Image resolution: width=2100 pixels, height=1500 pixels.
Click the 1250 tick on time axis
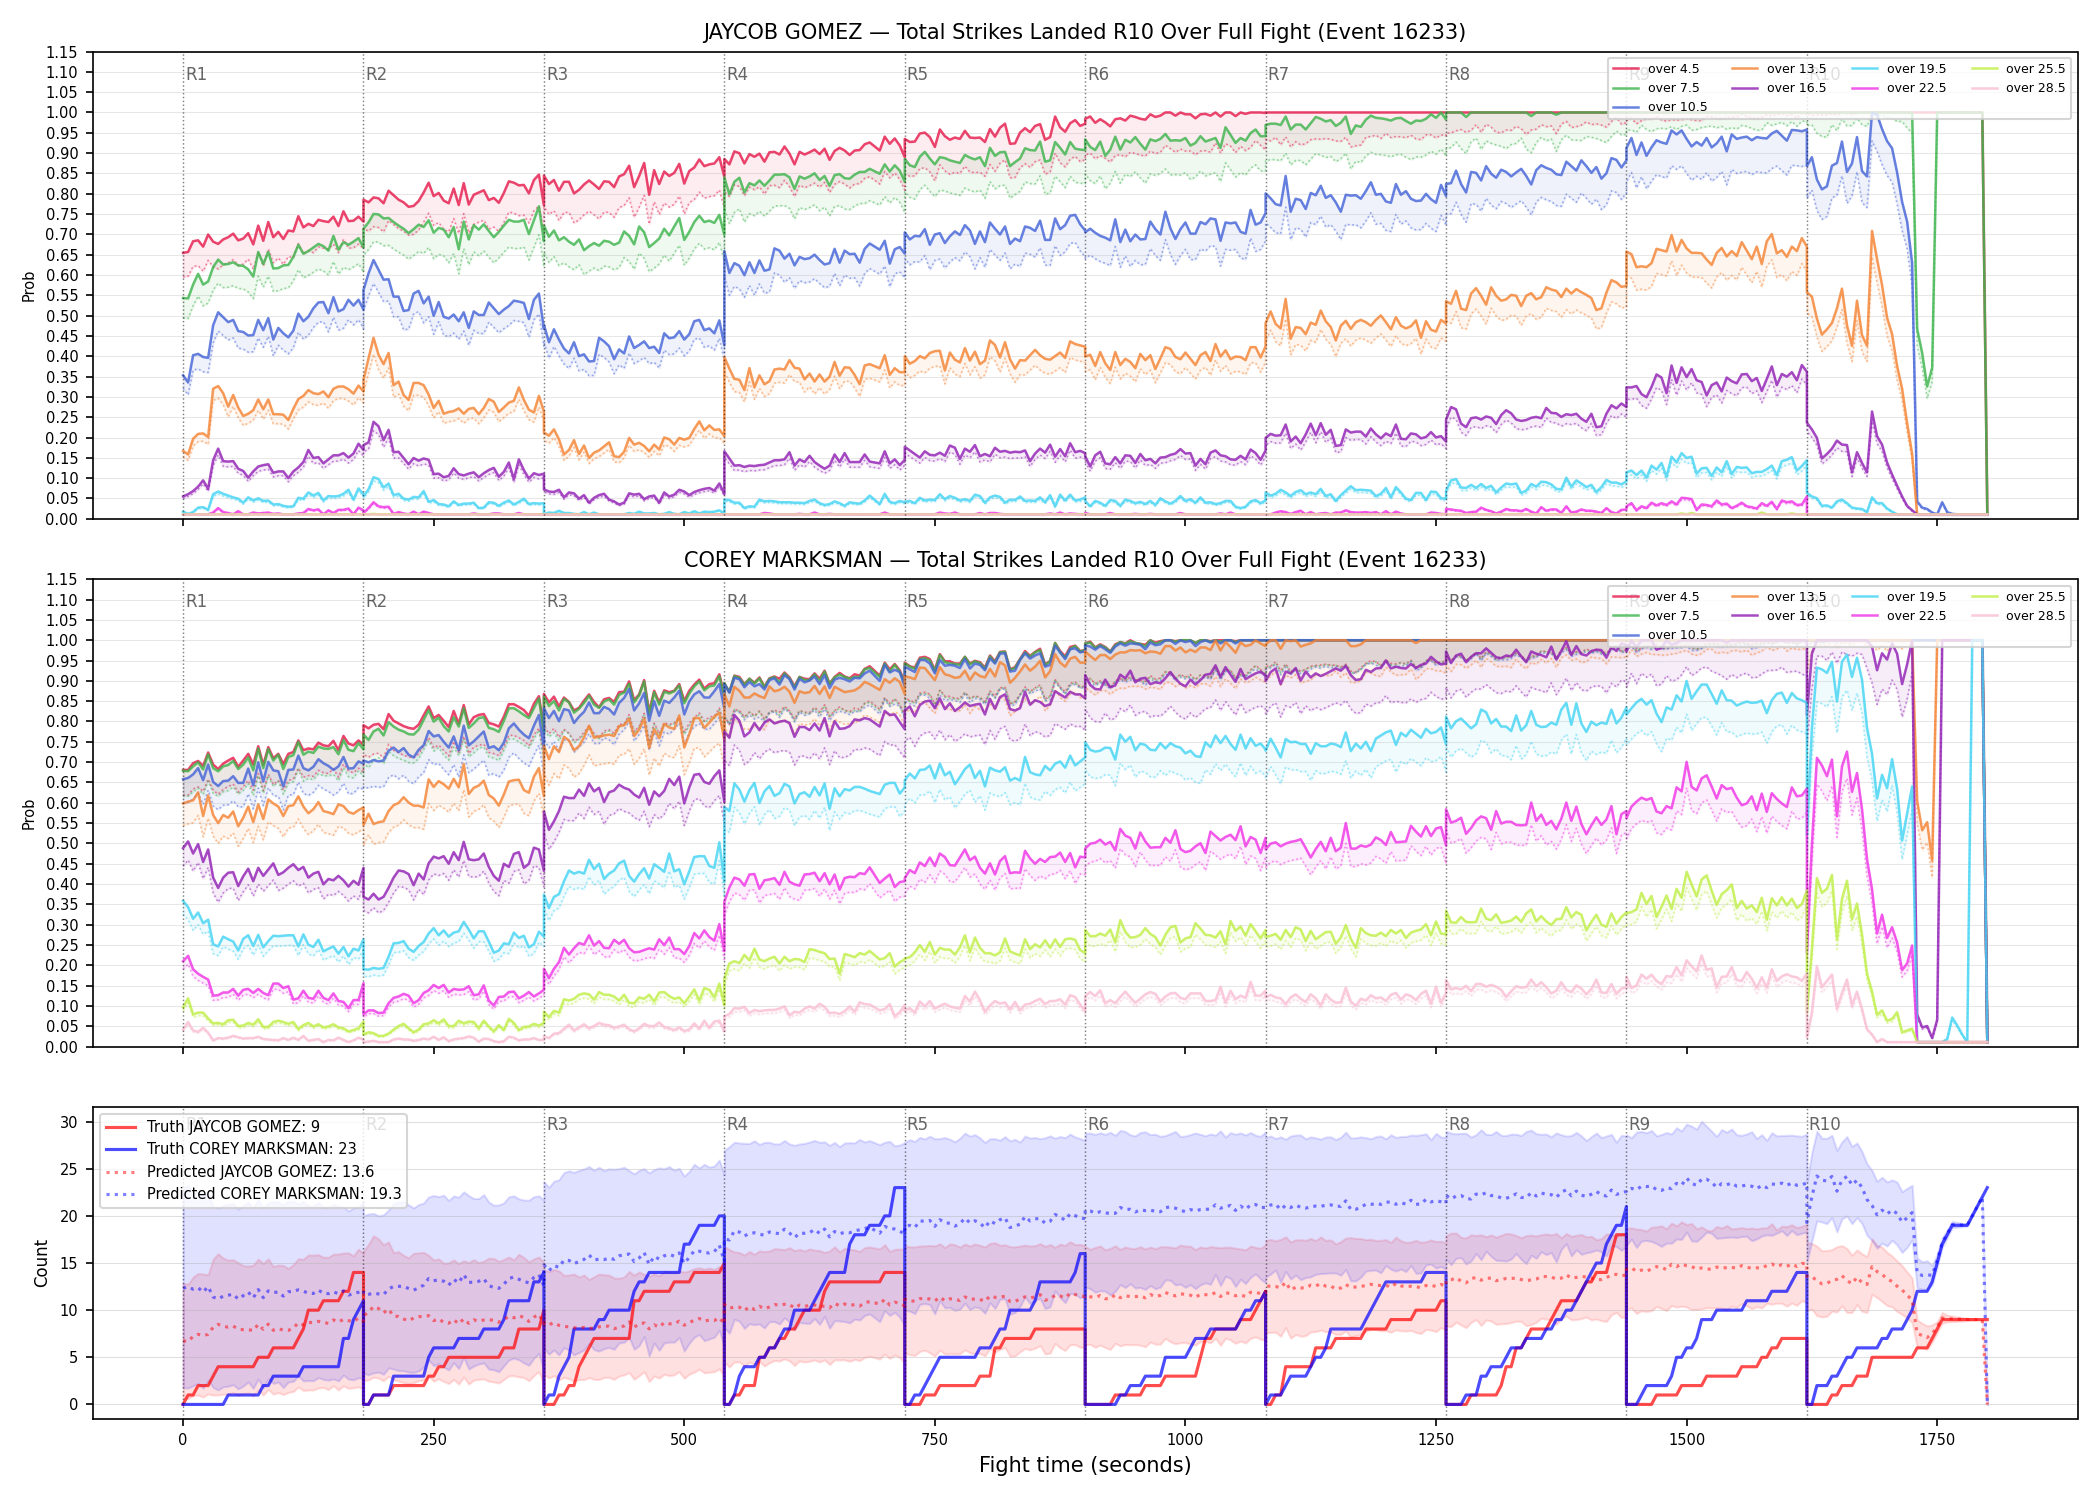coord(1436,1440)
